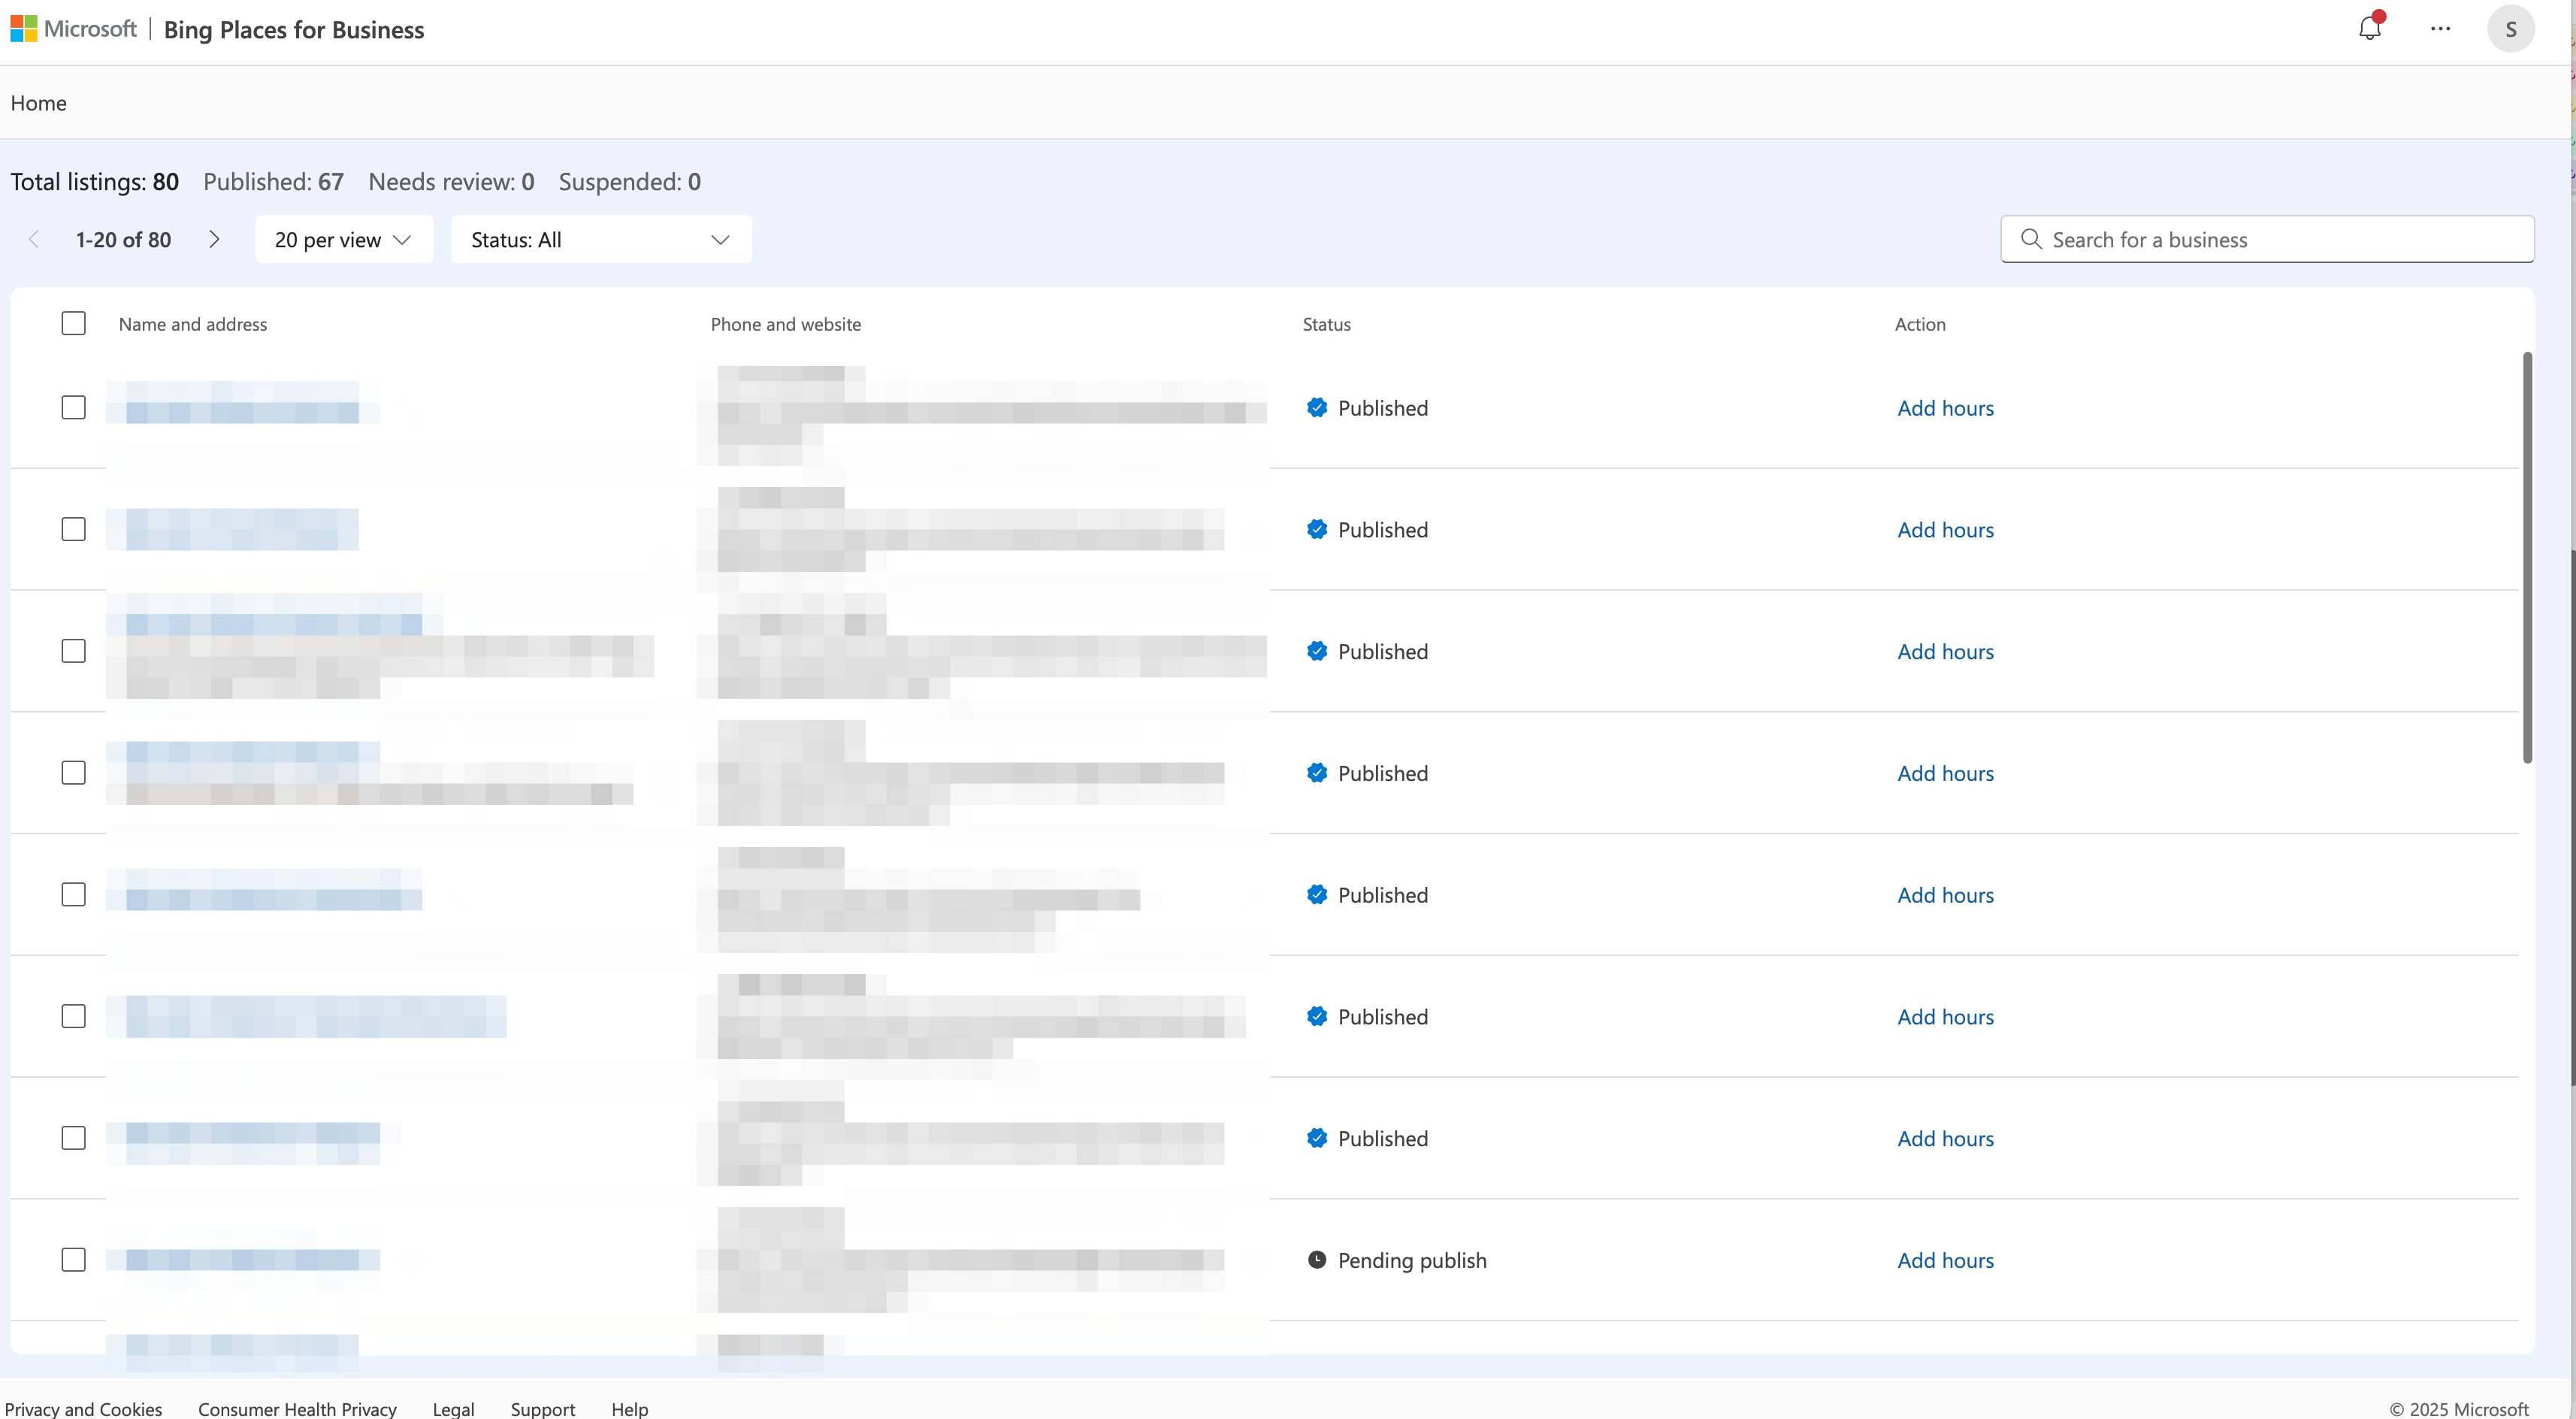
Task: Check the first listing's checkbox
Action: pos(73,407)
